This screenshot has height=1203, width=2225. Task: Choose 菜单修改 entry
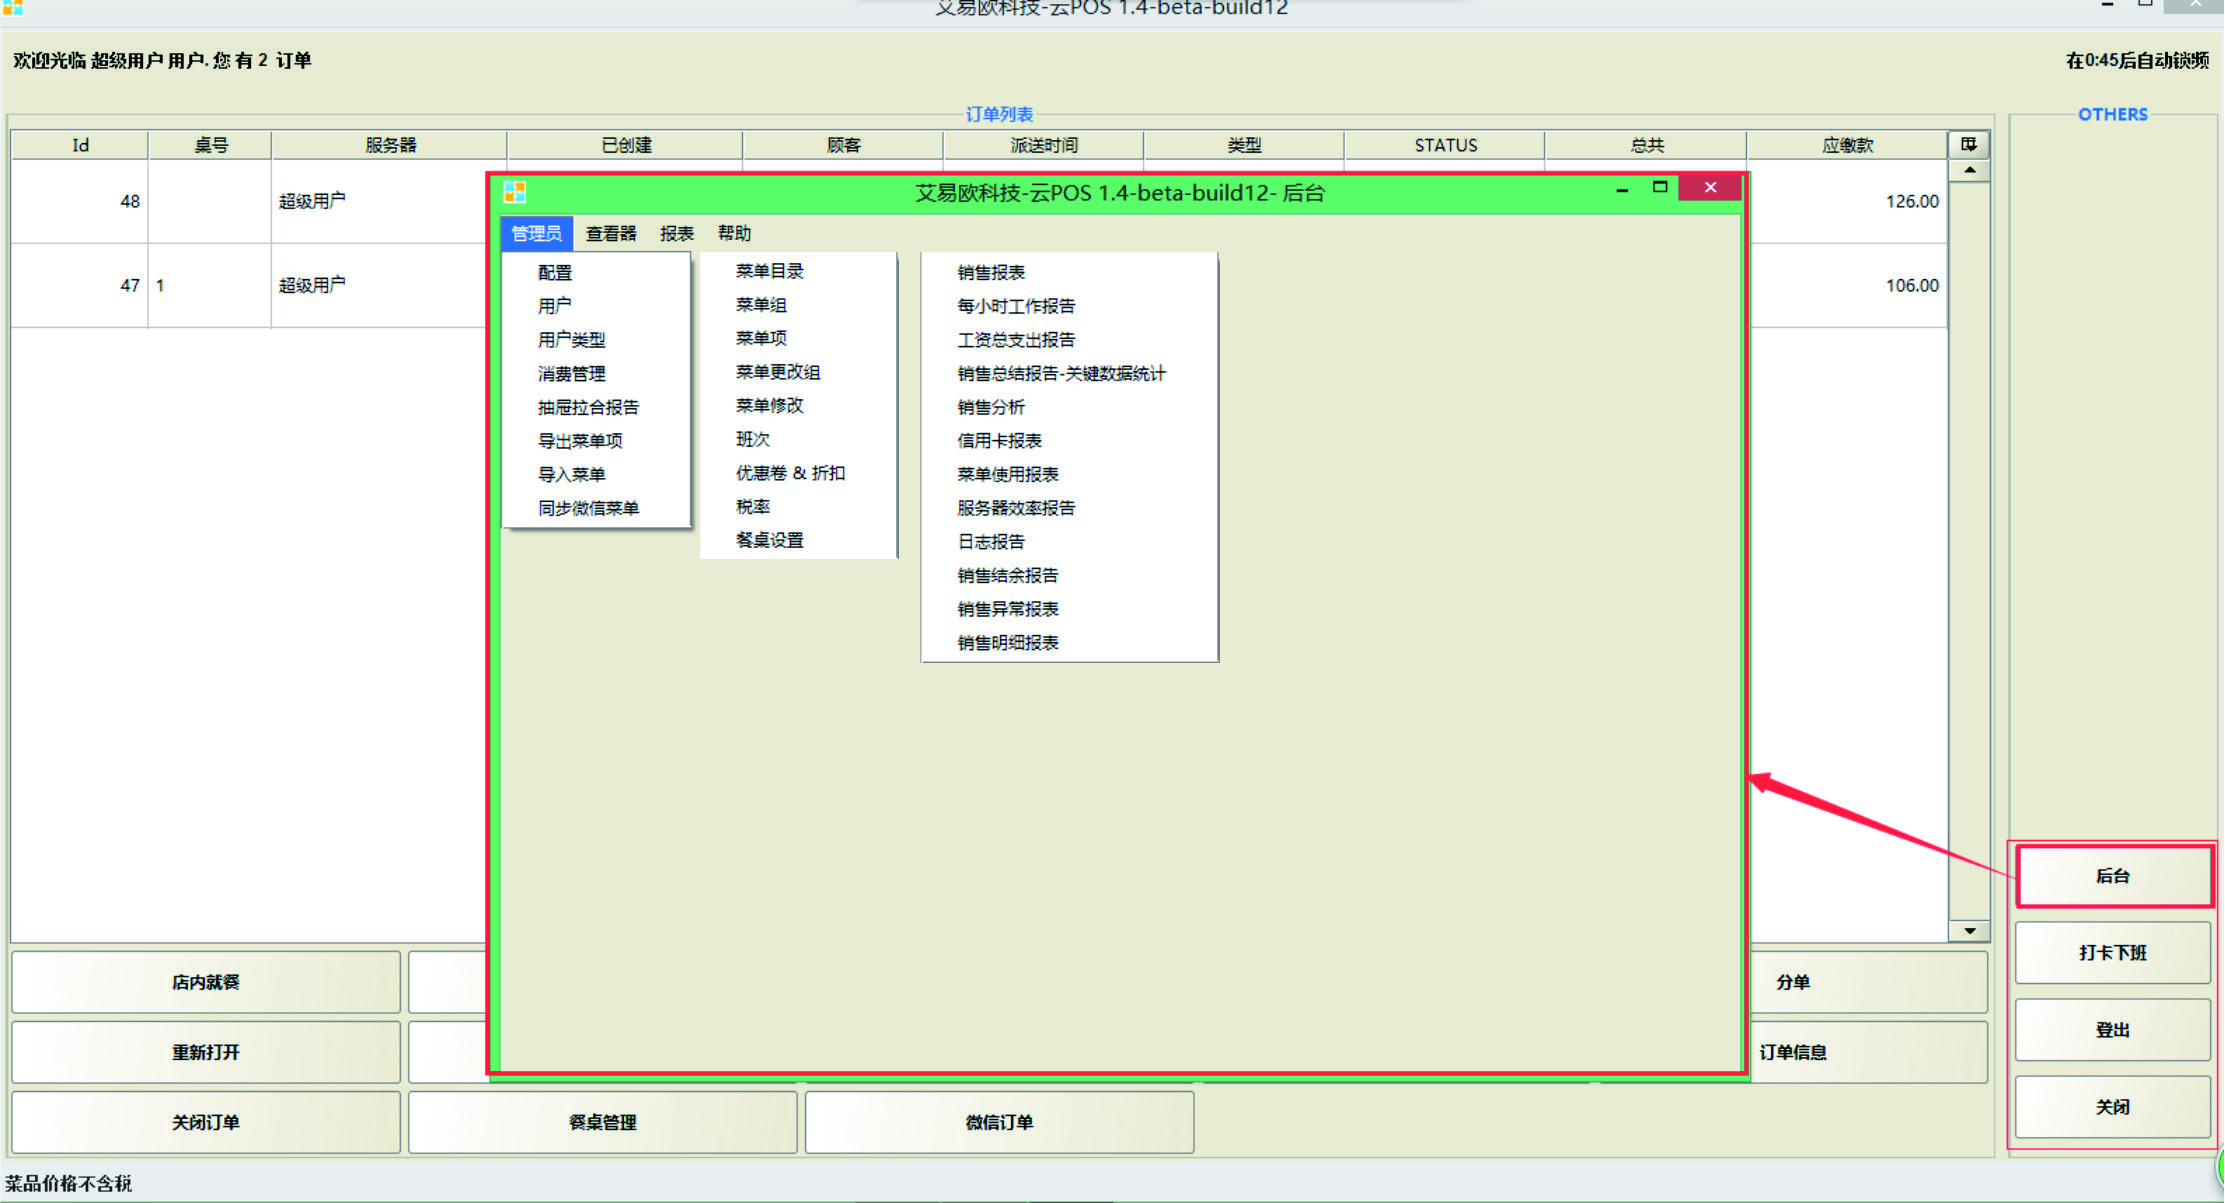coord(770,405)
